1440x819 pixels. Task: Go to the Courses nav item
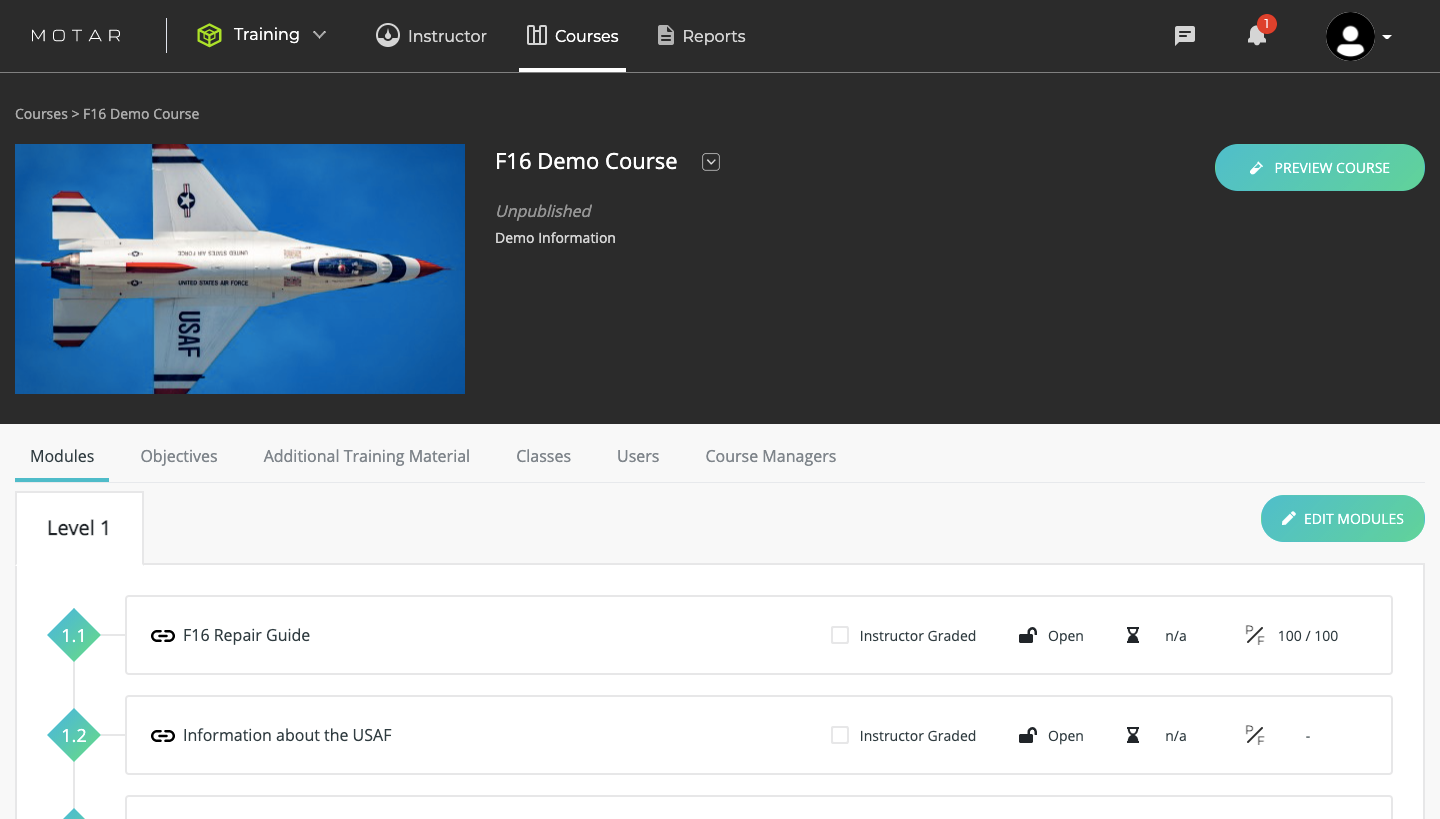click(x=572, y=36)
